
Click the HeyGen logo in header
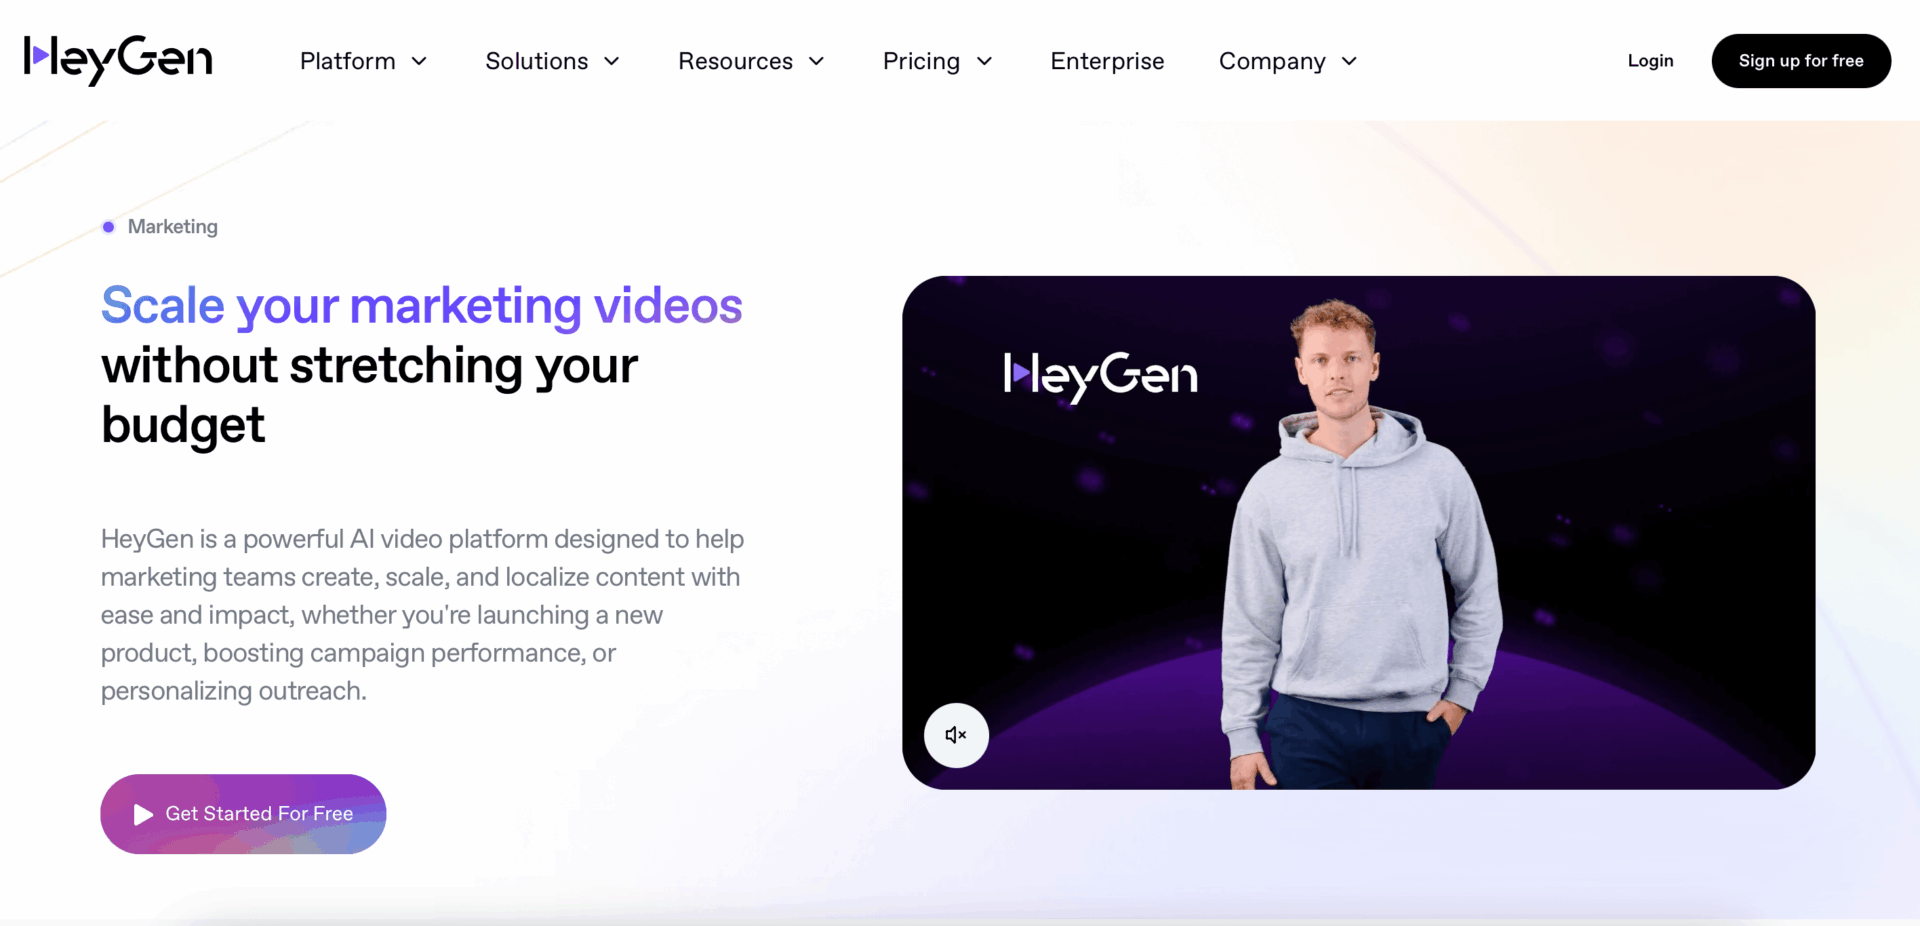(118, 60)
